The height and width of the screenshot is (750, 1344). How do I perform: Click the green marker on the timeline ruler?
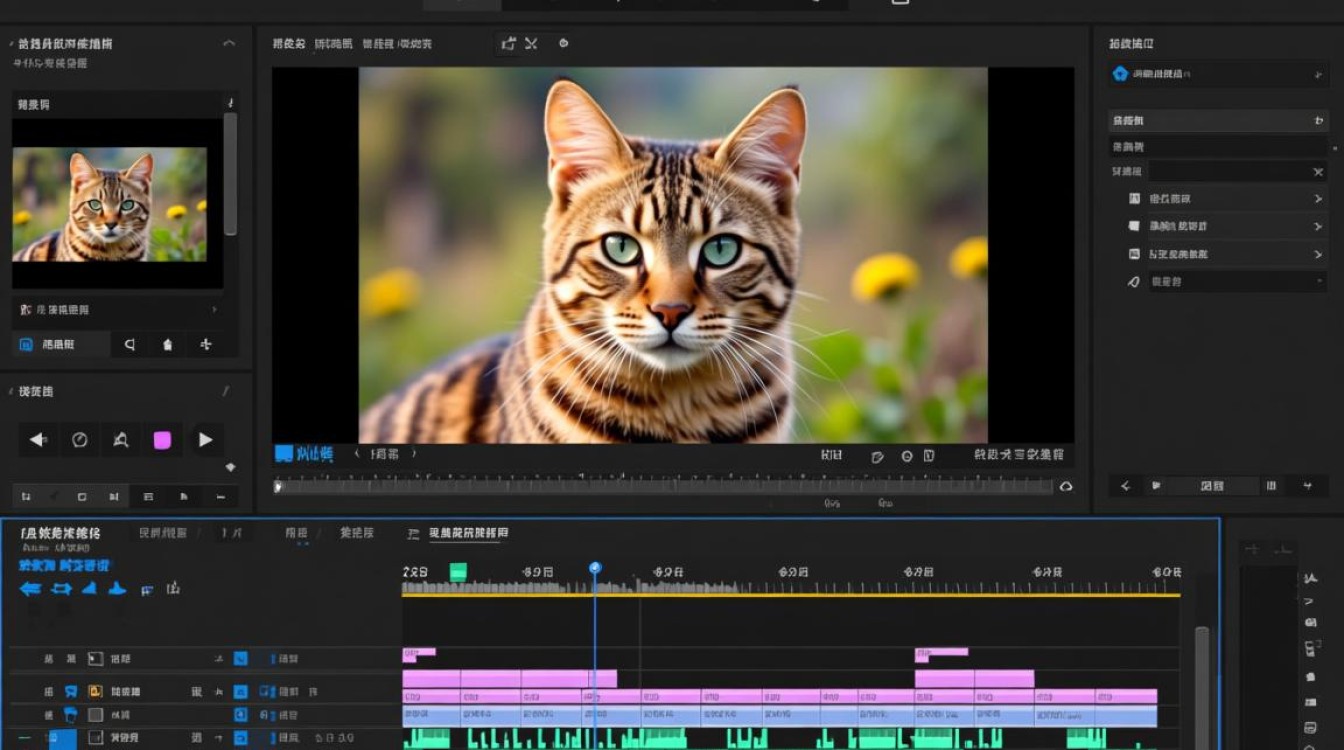(x=458, y=572)
